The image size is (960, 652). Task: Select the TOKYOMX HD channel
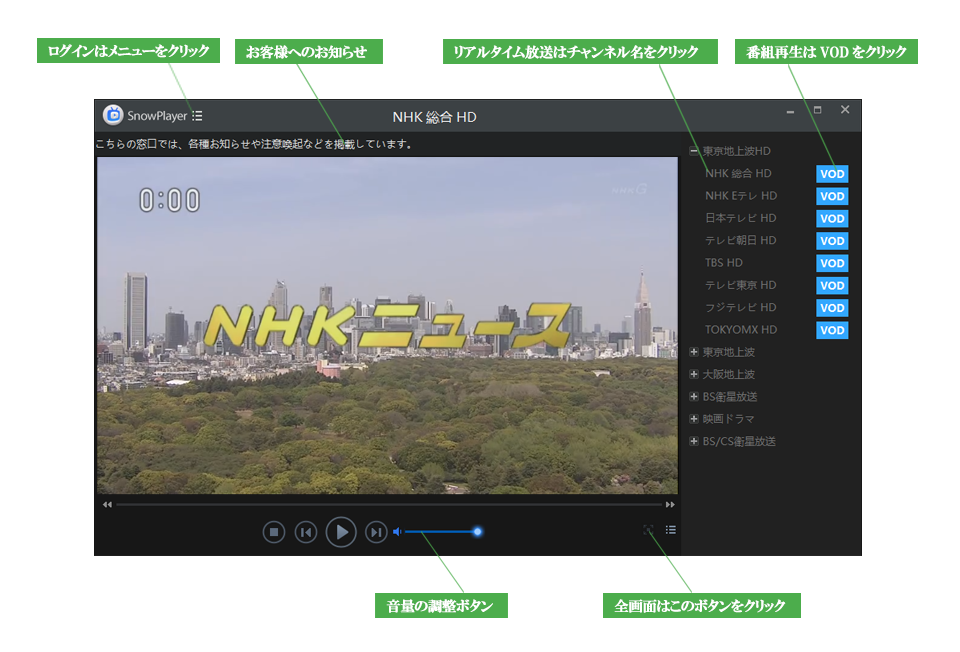741,330
